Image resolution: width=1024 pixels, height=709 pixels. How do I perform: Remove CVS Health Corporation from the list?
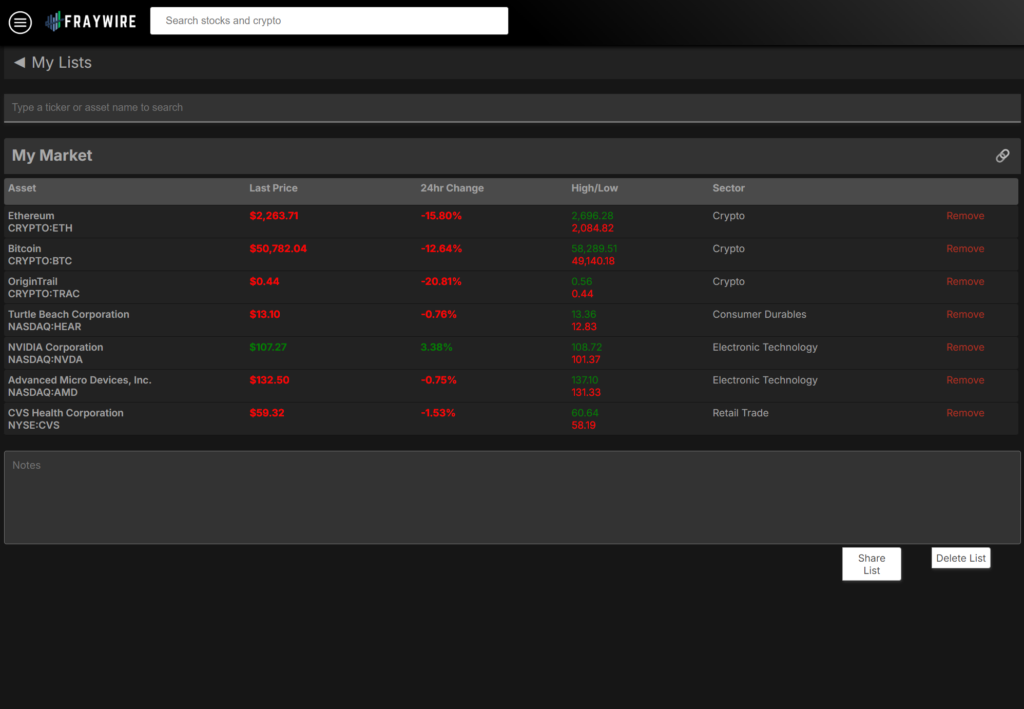click(965, 413)
